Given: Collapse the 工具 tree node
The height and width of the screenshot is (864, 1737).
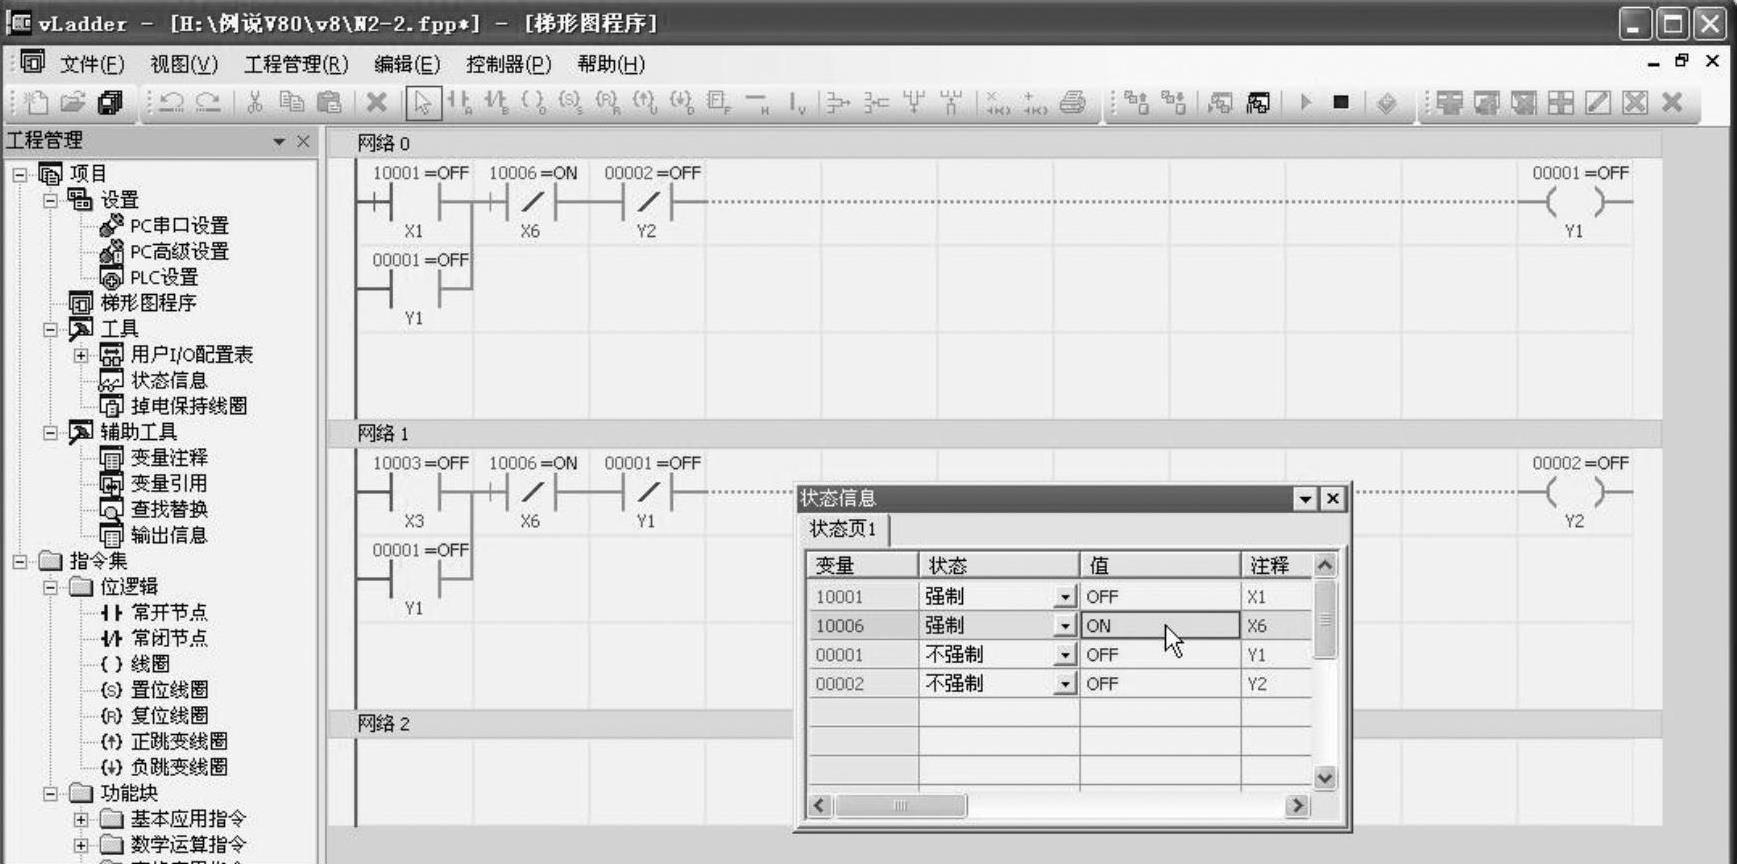Looking at the screenshot, I should 51,329.
